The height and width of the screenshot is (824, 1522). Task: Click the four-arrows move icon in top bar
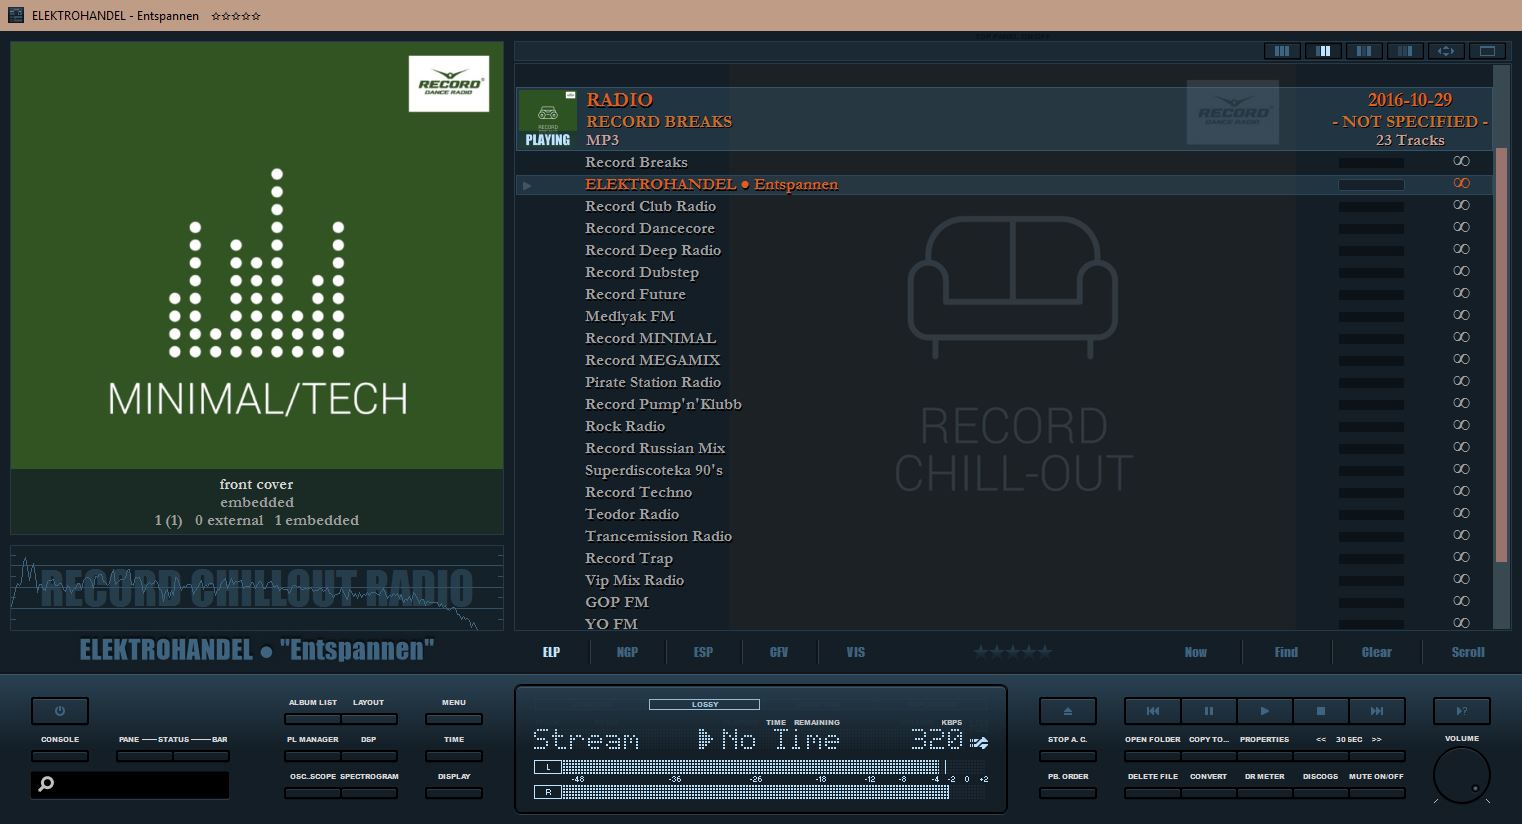[x=1446, y=51]
